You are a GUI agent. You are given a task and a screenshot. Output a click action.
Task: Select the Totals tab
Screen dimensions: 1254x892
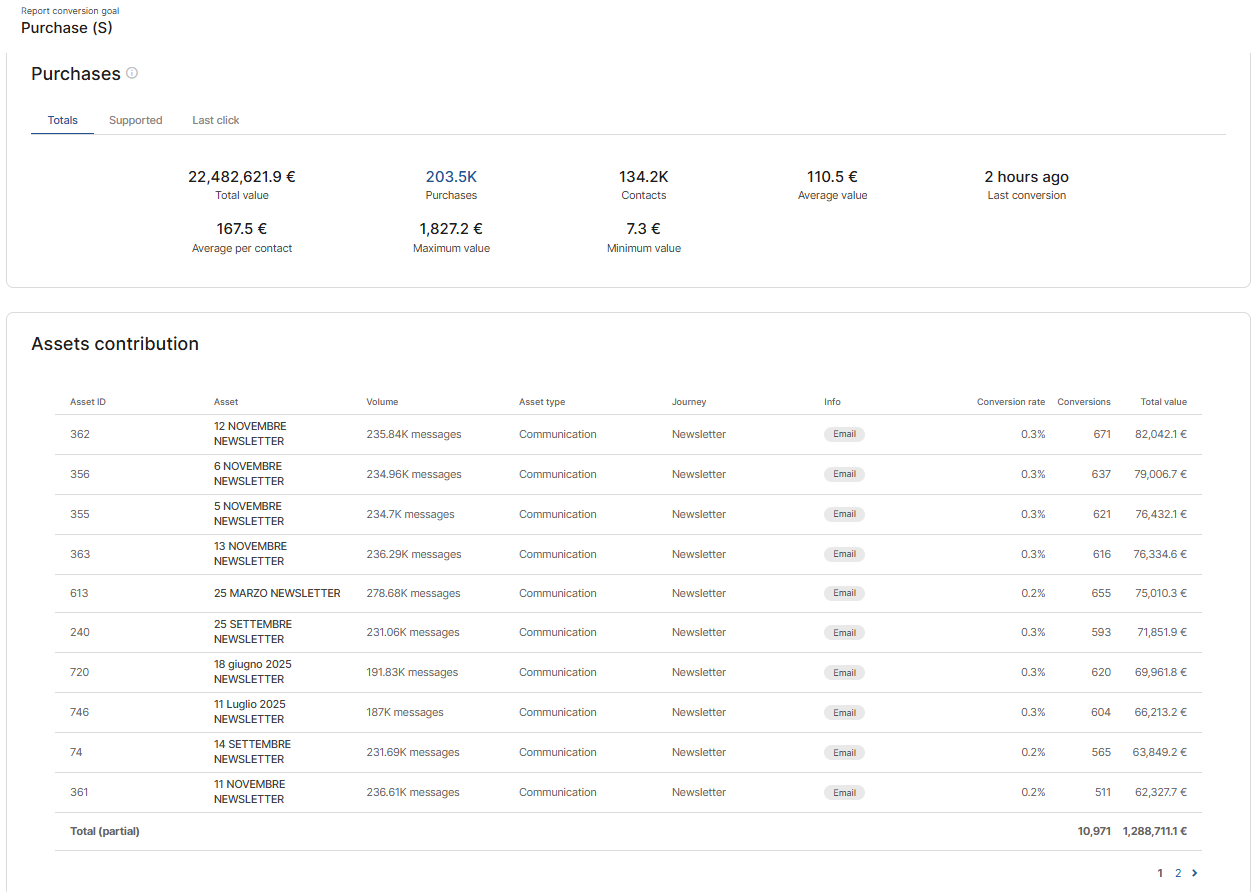pyautogui.click(x=62, y=120)
